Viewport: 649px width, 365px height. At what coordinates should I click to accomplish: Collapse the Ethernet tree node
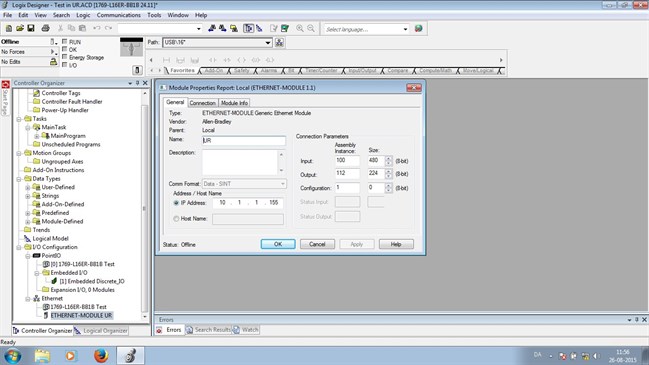[x=28, y=298]
